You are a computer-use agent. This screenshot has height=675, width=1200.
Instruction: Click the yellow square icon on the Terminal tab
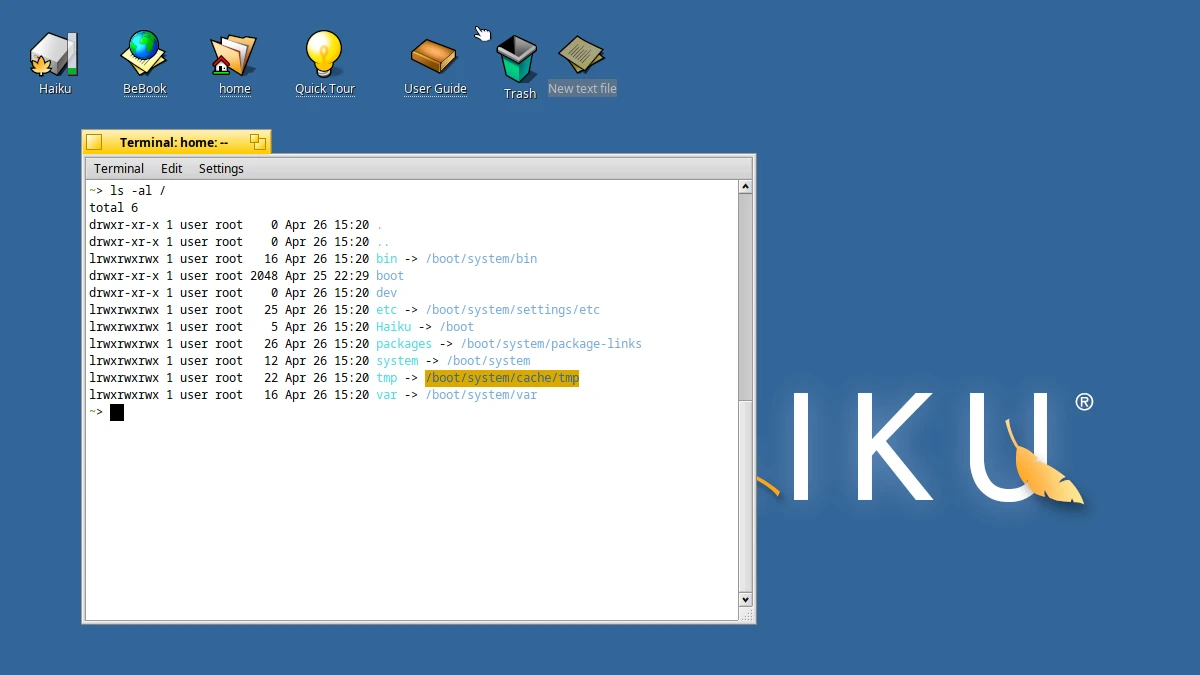[94, 141]
